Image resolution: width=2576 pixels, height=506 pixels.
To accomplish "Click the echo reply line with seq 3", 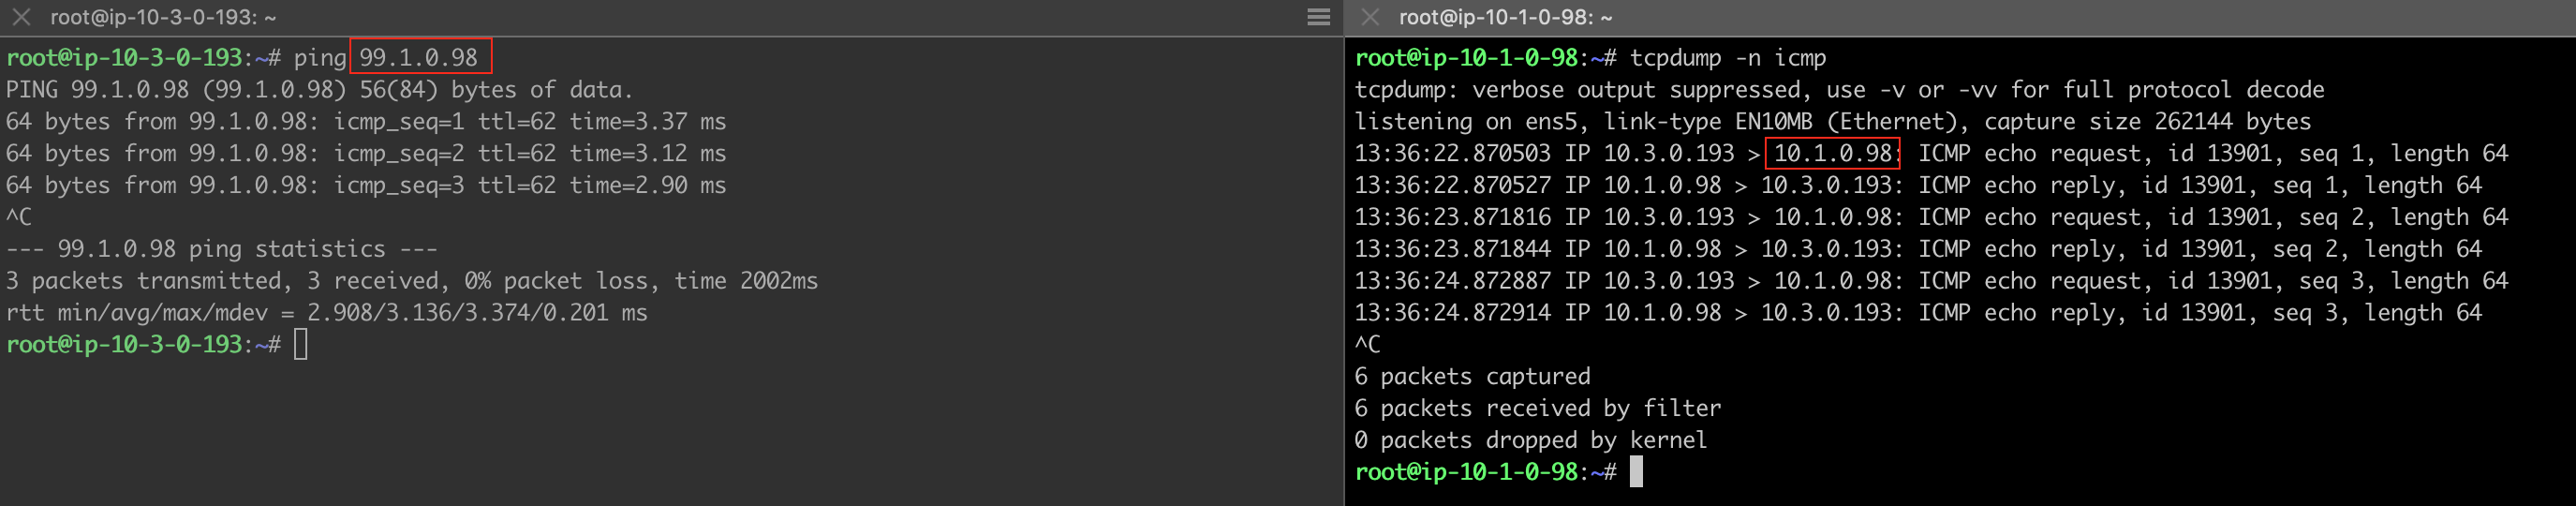I will [x=1917, y=313].
